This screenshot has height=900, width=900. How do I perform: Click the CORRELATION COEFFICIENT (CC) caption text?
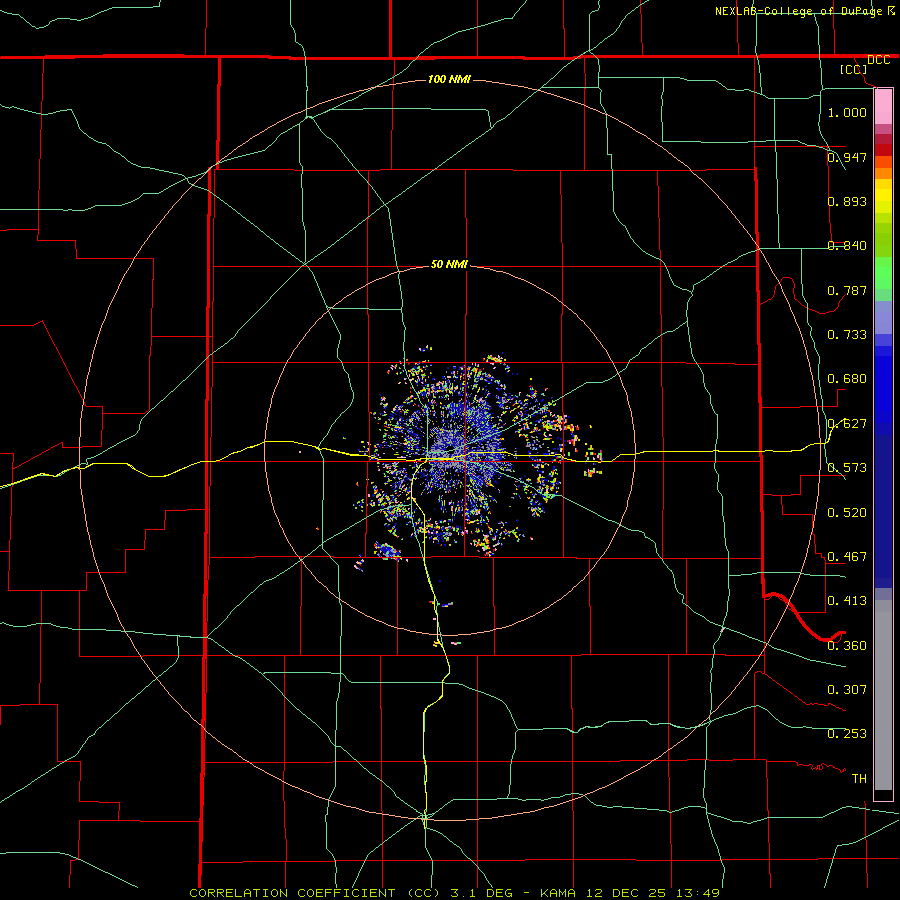click(x=307, y=893)
